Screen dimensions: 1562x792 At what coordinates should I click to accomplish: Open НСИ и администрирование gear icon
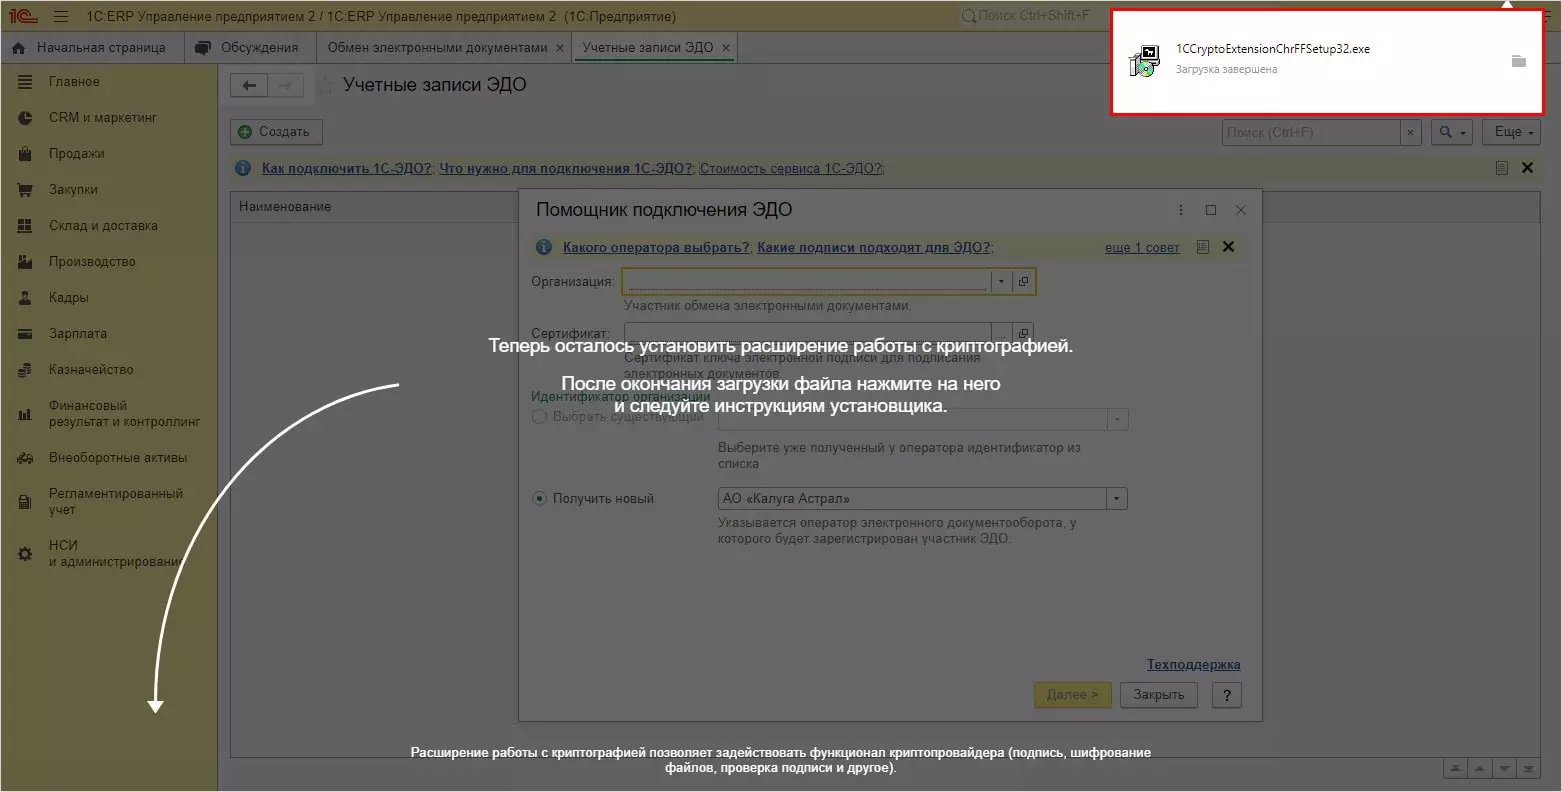click(25, 554)
